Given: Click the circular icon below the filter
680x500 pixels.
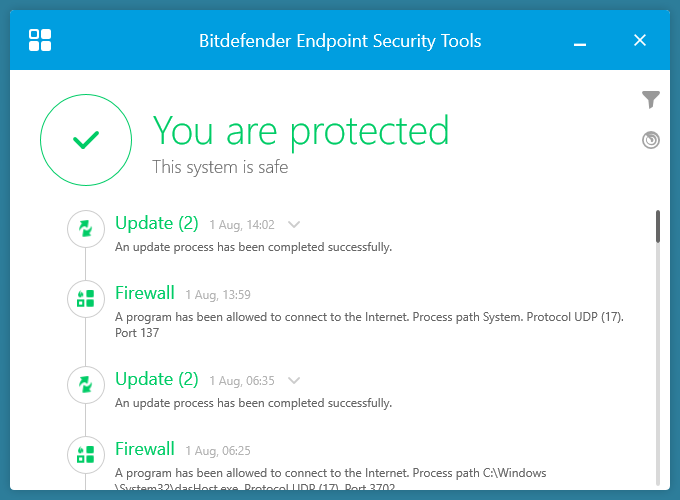Looking at the screenshot, I should (x=651, y=140).
